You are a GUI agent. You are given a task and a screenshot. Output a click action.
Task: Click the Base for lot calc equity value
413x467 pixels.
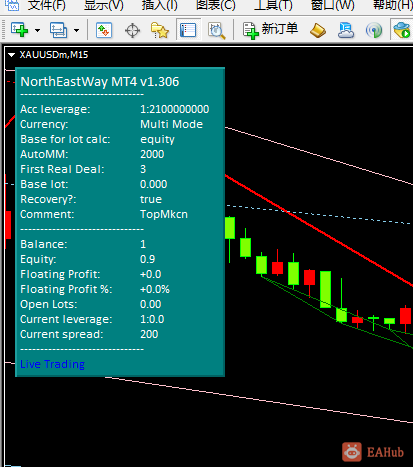[x=157, y=139]
